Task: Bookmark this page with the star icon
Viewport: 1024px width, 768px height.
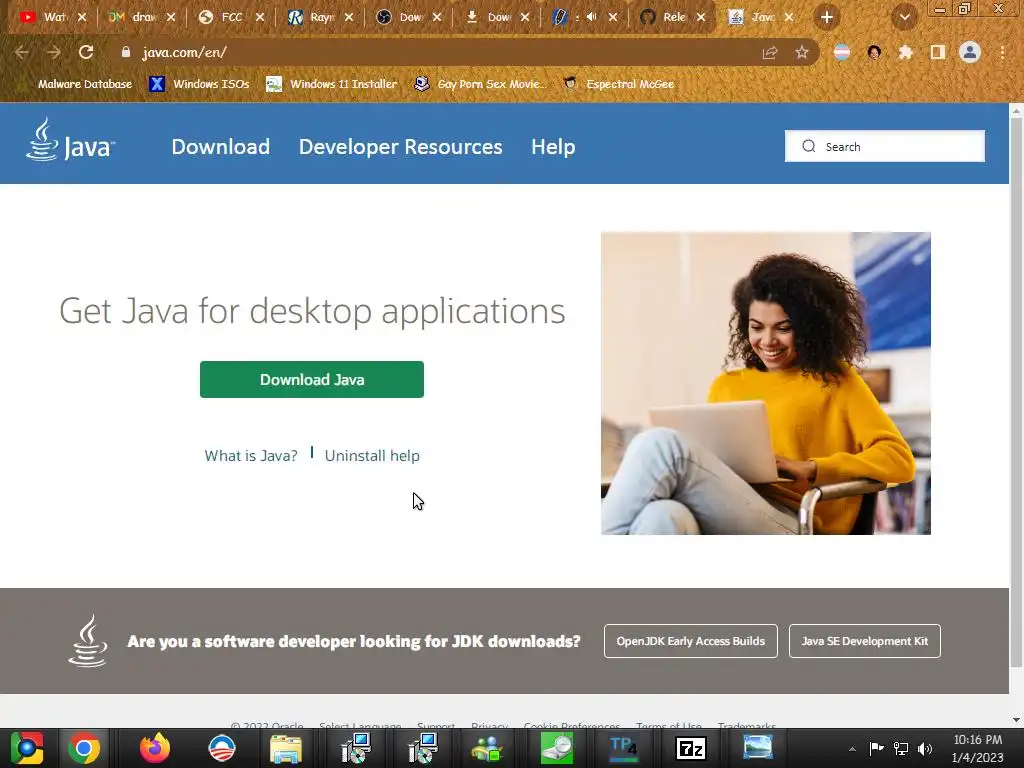Action: tap(802, 52)
